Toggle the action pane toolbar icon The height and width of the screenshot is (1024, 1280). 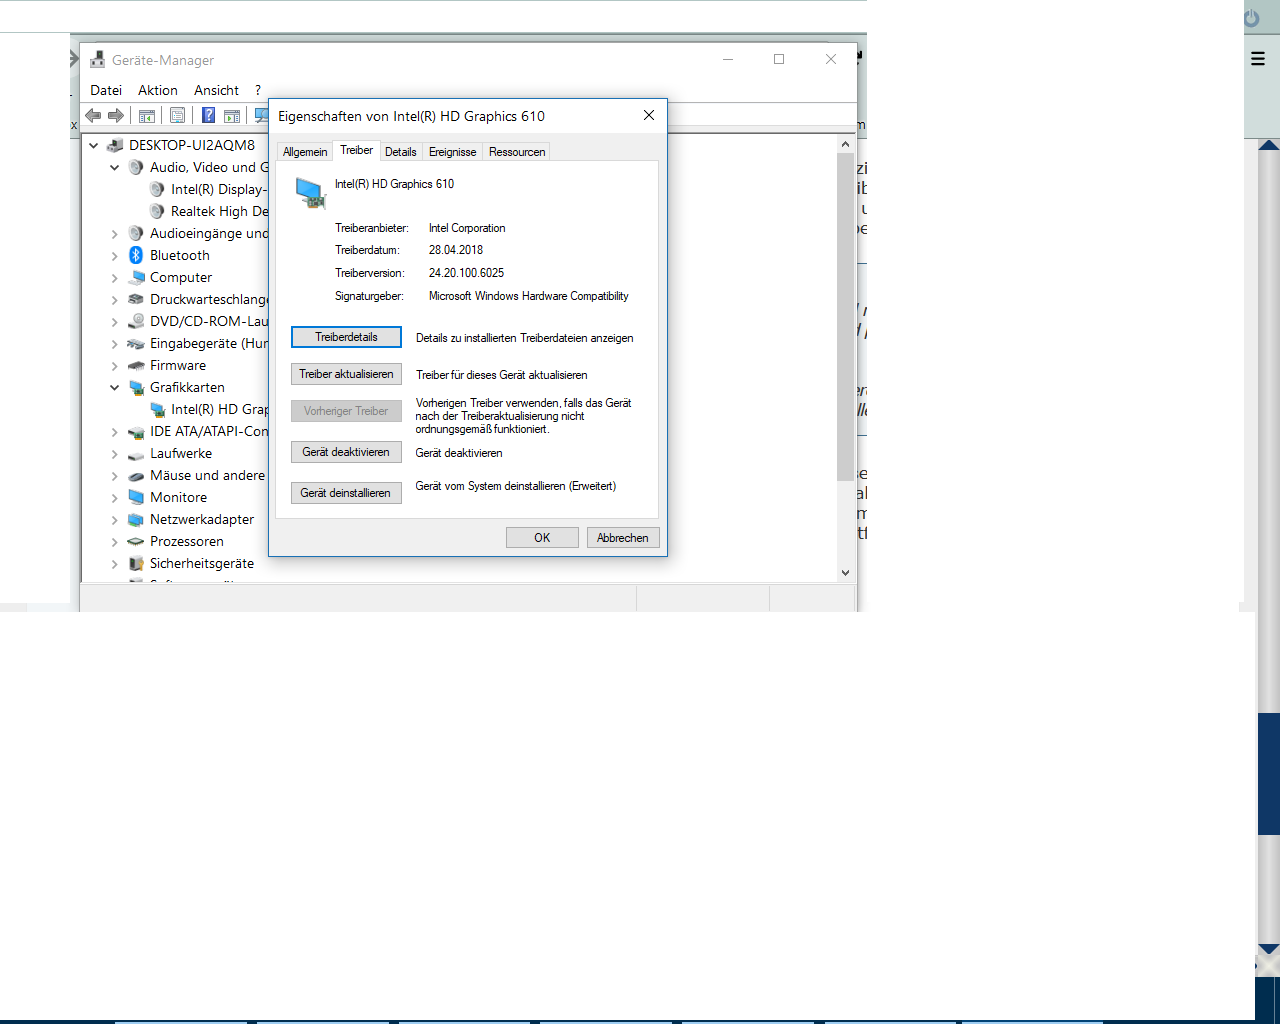[x=232, y=115]
